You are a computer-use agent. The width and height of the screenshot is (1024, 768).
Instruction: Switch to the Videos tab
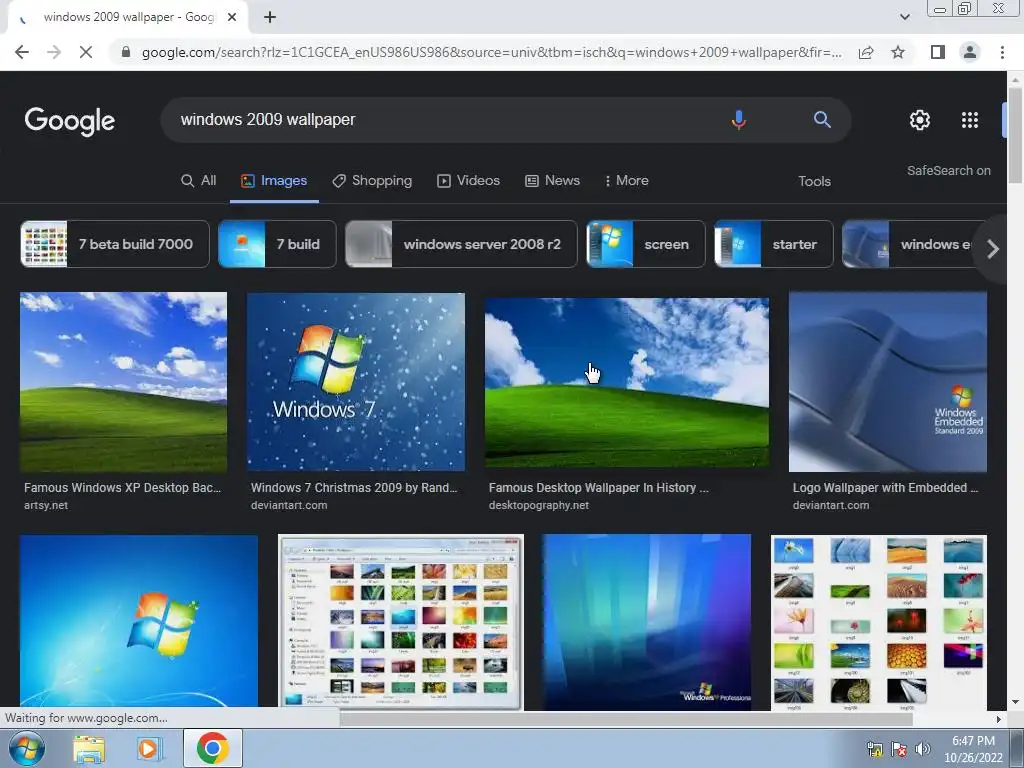pyautogui.click(x=468, y=180)
